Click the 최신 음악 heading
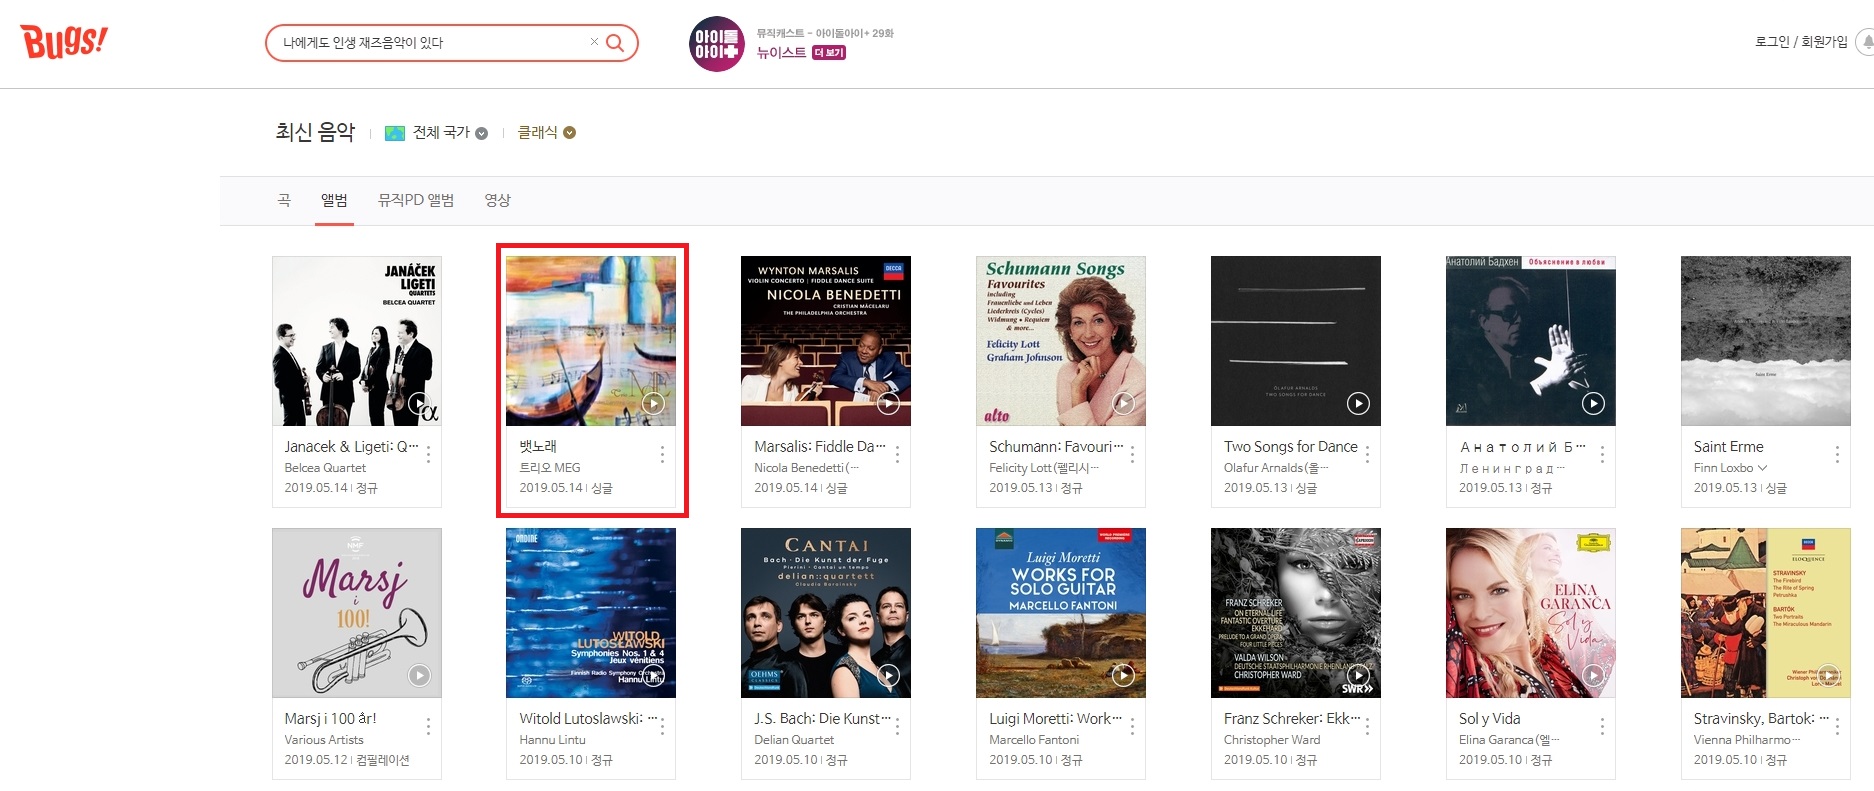Viewport: 1874px width, 791px height. pyautogui.click(x=315, y=132)
